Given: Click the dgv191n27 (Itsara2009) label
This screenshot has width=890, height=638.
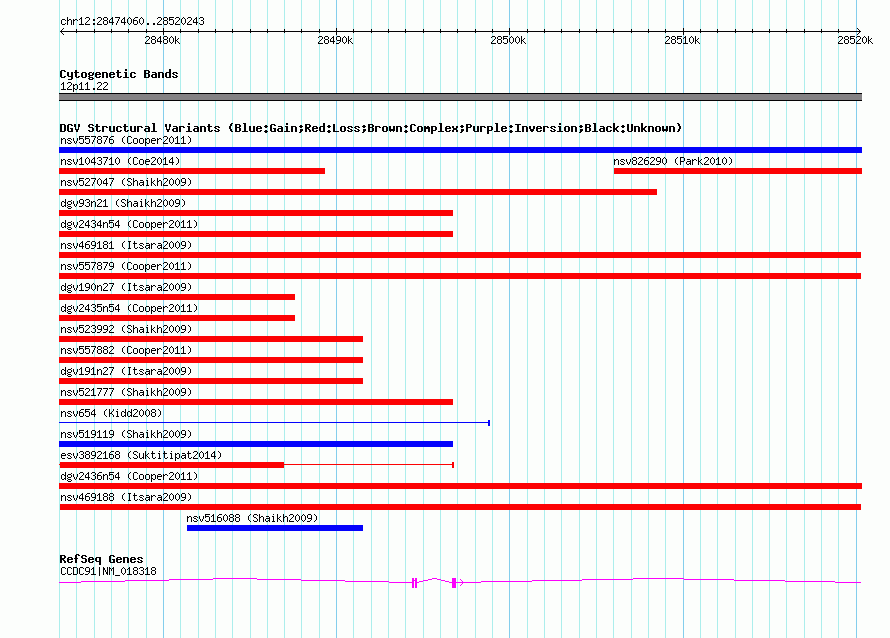Looking at the screenshot, I should click(126, 371).
